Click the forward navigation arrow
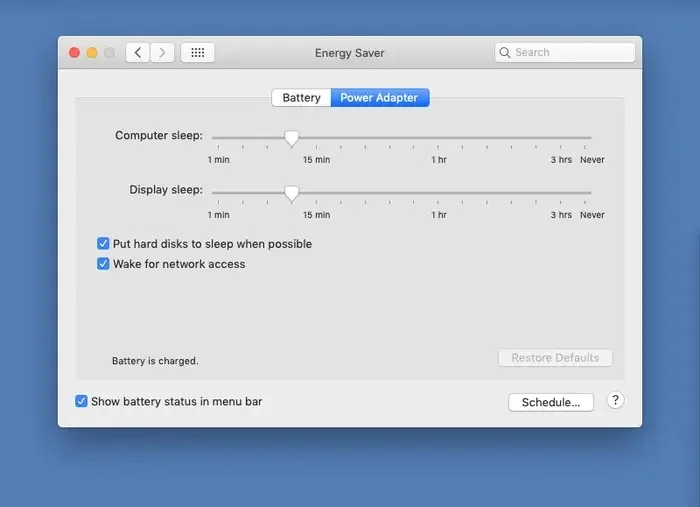Image resolution: width=700 pixels, height=507 pixels. (x=162, y=52)
